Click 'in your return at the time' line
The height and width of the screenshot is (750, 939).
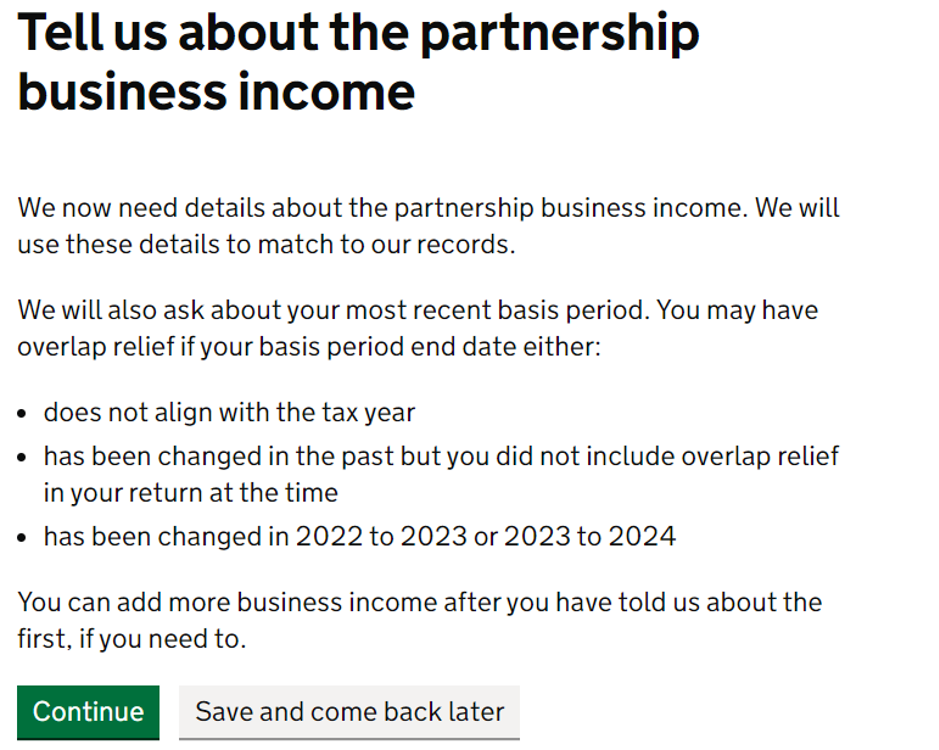point(190,492)
